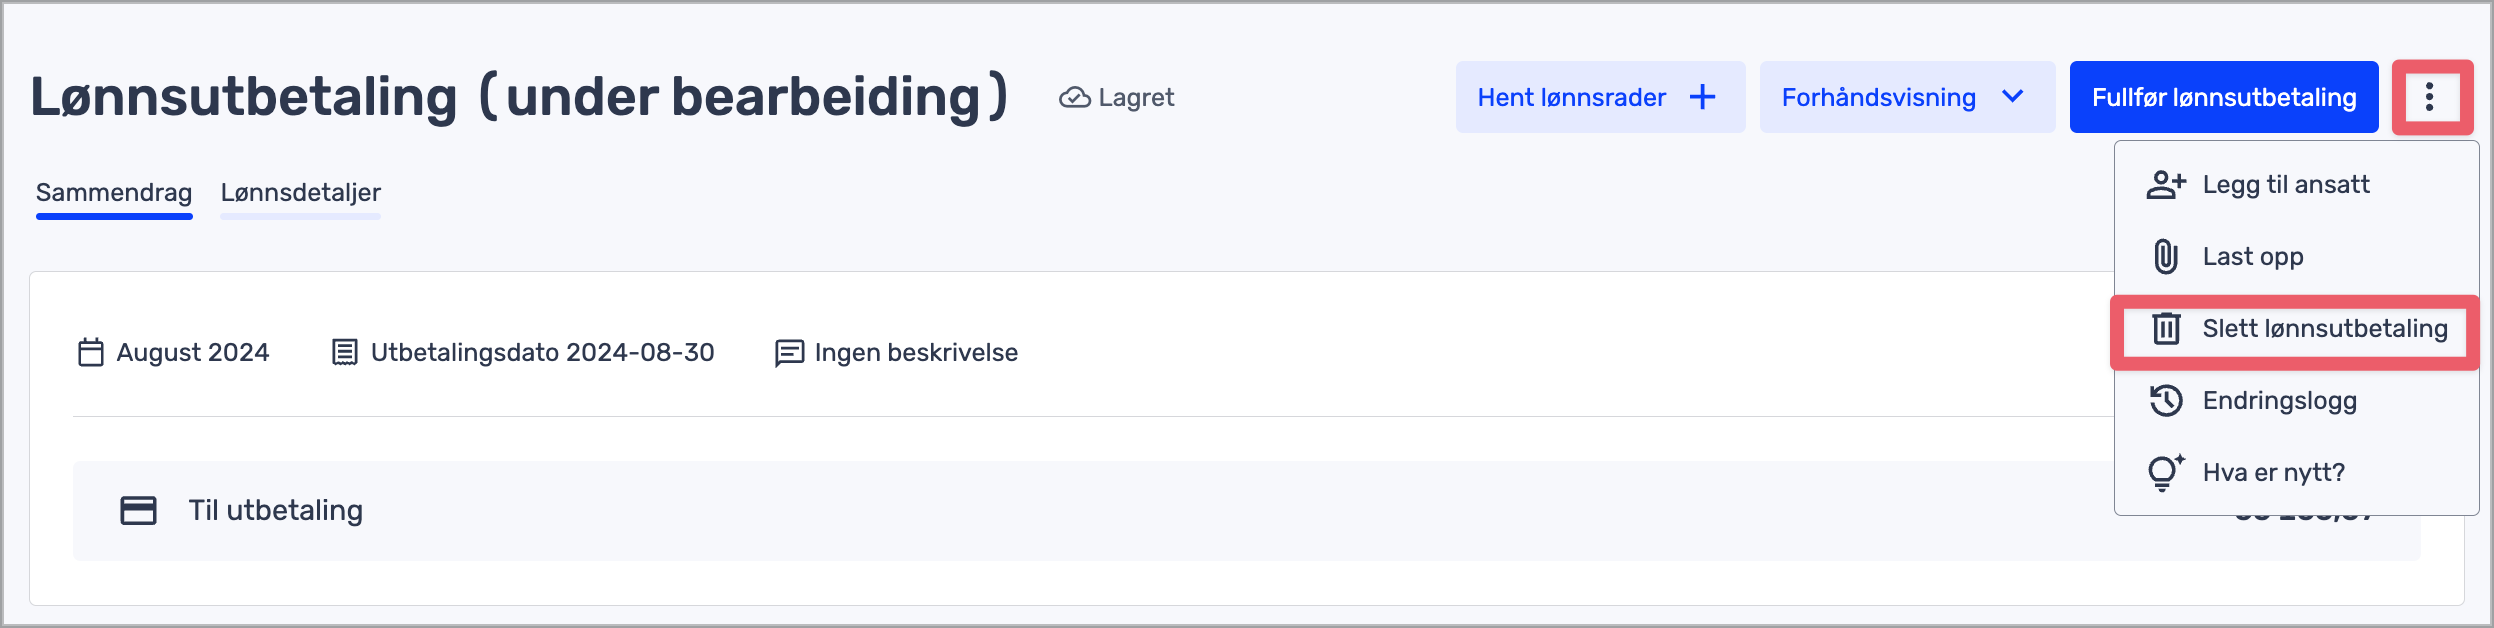Click the cloud saved status icon
The width and height of the screenshot is (2494, 628).
click(1074, 98)
